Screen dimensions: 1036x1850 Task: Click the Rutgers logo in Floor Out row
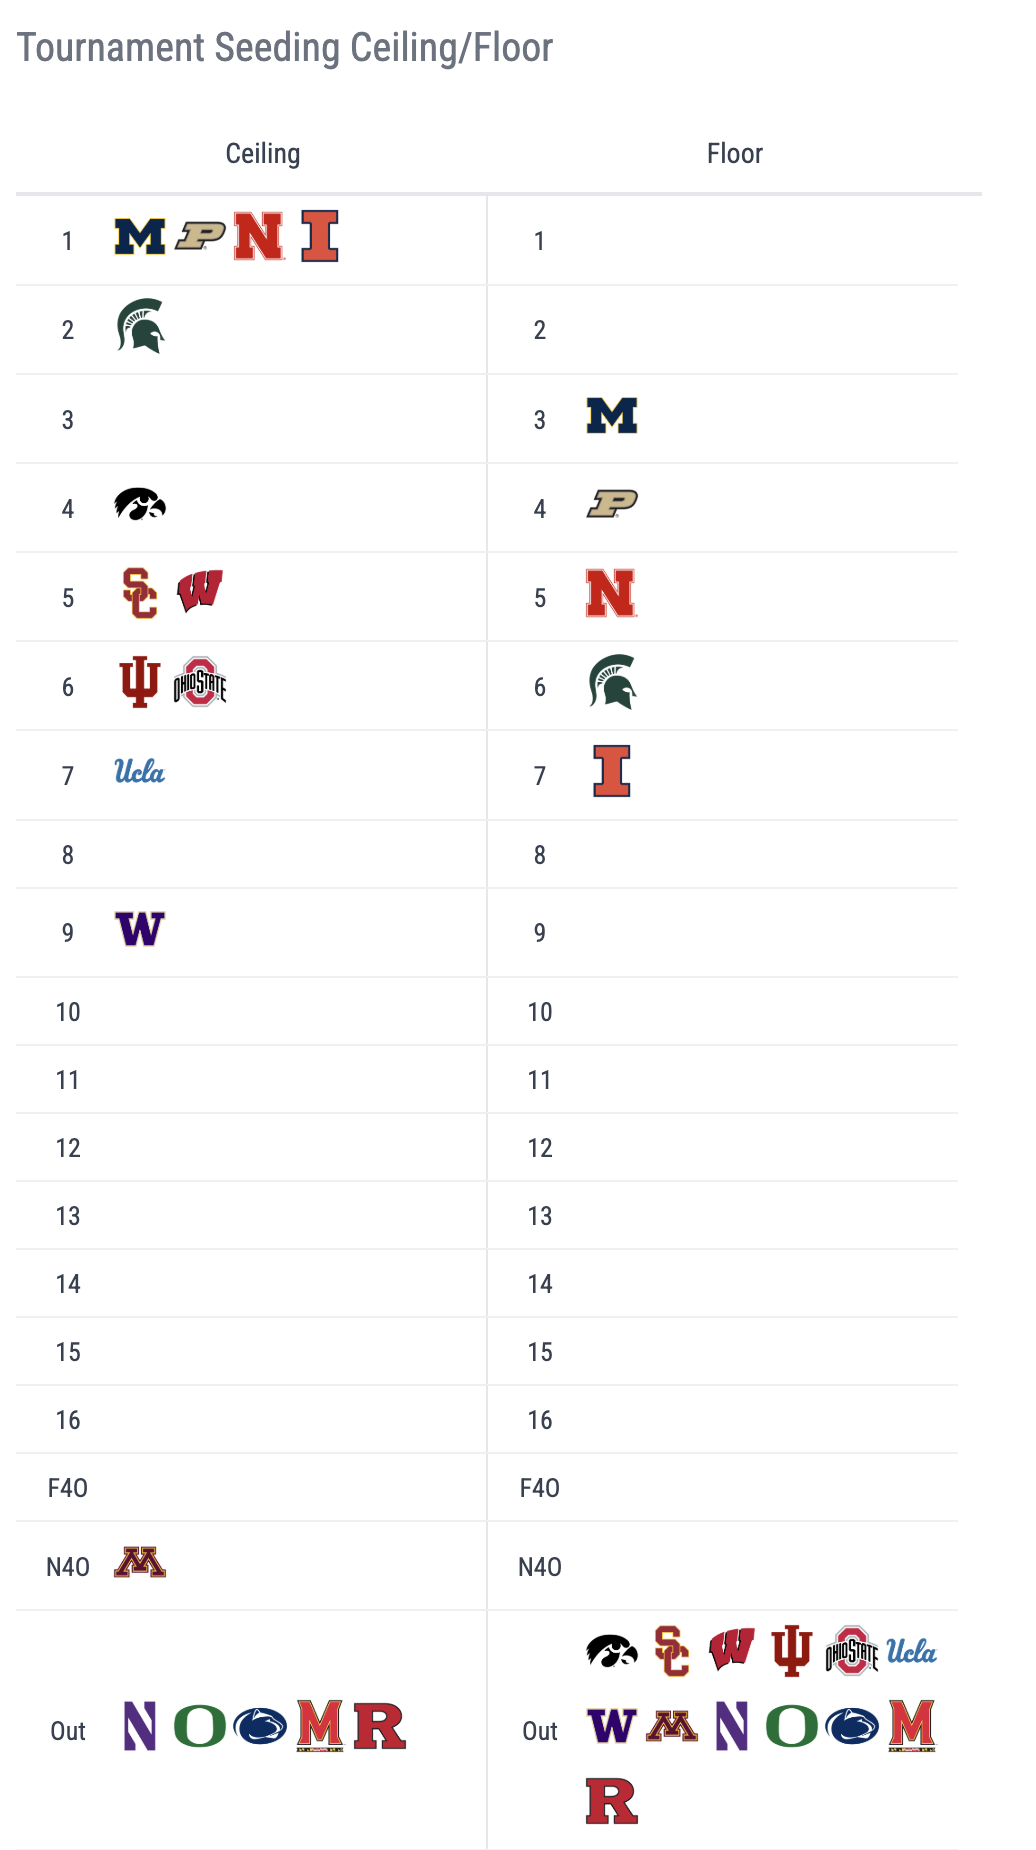tap(612, 1801)
